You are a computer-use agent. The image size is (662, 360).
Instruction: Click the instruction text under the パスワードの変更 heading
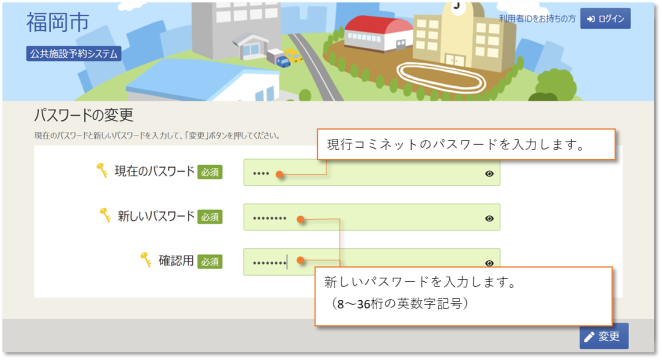157,135
